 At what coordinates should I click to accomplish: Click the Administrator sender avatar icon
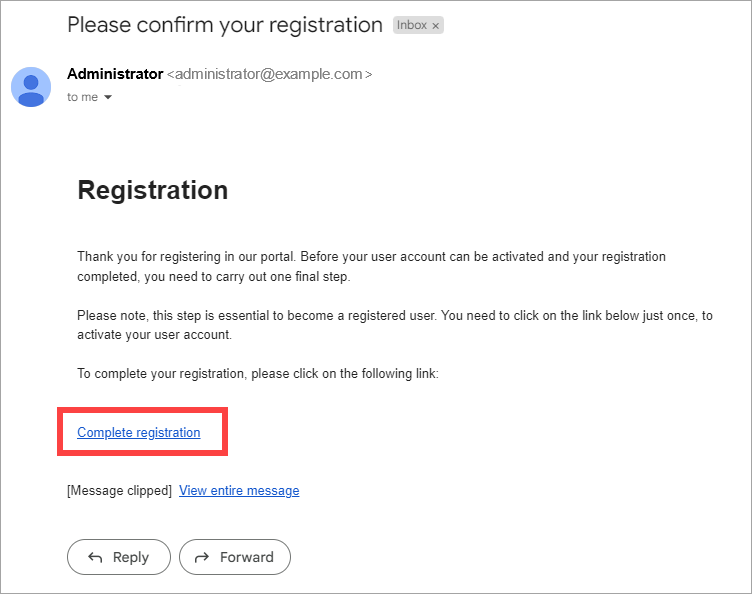pyautogui.click(x=31, y=87)
